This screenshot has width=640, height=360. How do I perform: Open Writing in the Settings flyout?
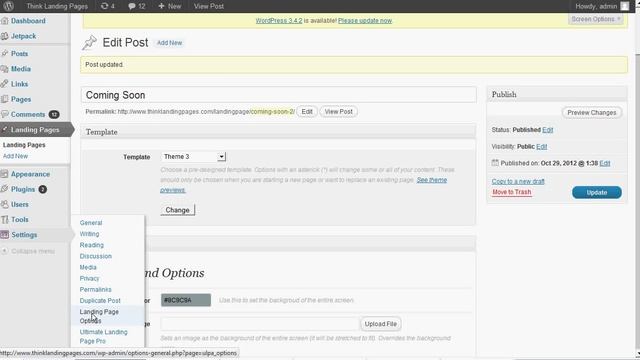[x=89, y=234]
